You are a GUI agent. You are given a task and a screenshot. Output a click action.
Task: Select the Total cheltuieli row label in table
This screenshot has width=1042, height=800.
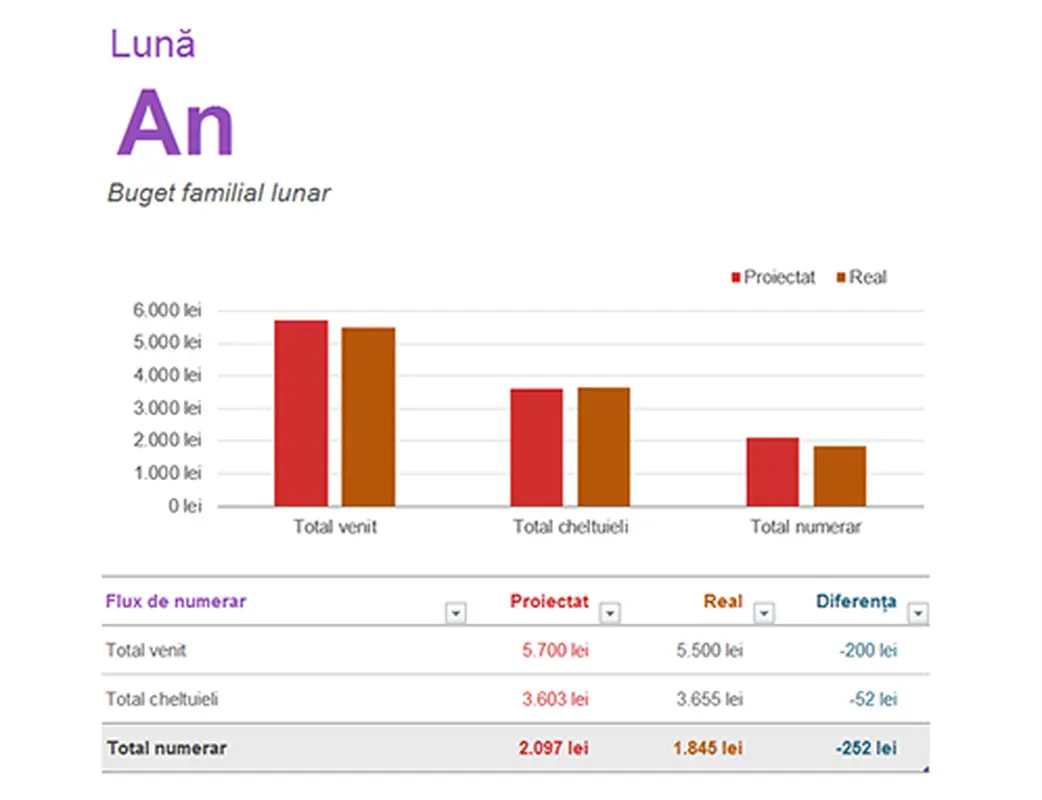point(162,699)
